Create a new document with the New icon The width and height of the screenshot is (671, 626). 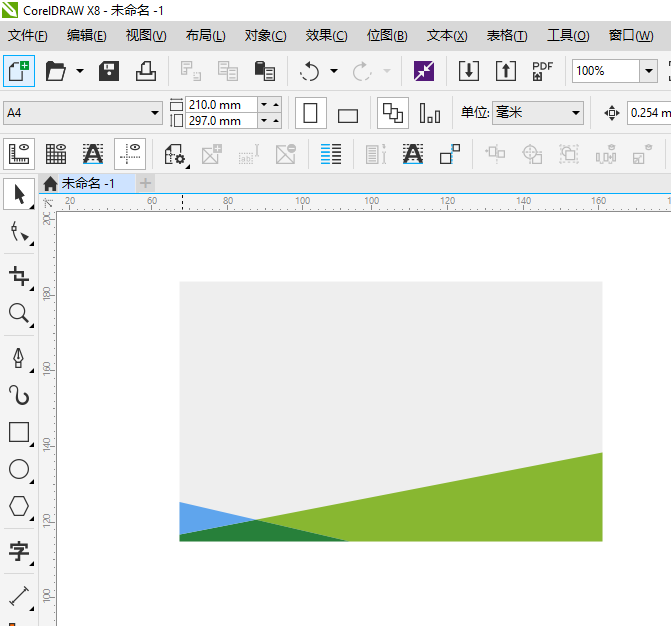click(x=19, y=71)
